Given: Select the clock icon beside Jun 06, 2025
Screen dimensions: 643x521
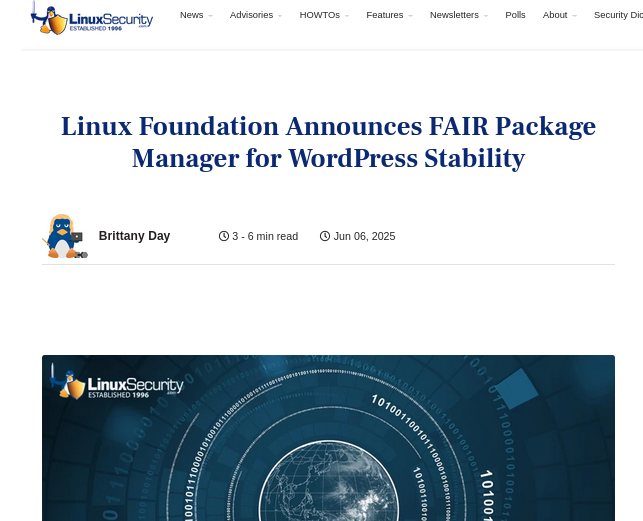Looking at the screenshot, I should (x=325, y=236).
